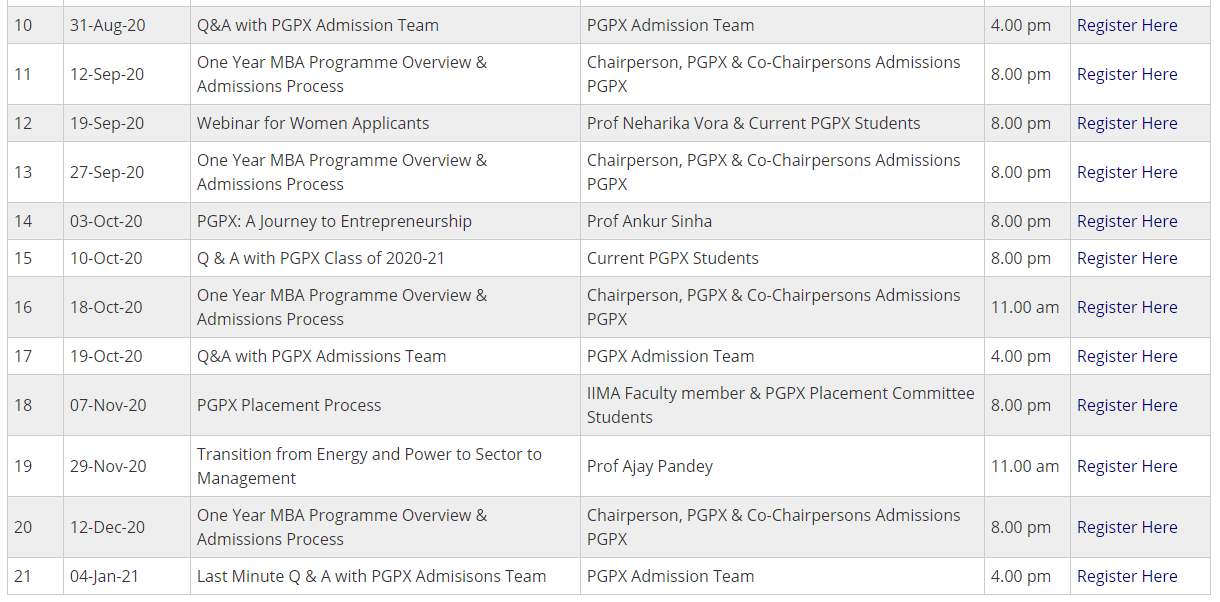Register for the PGPX Placement Process session

[x=1127, y=405]
